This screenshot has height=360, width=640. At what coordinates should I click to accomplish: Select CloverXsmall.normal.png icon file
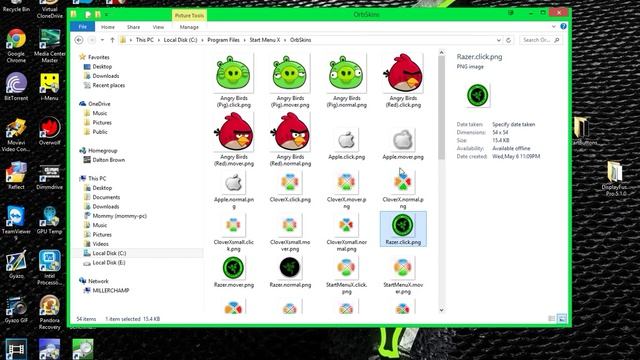pyautogui.click(x=346, y=233)
